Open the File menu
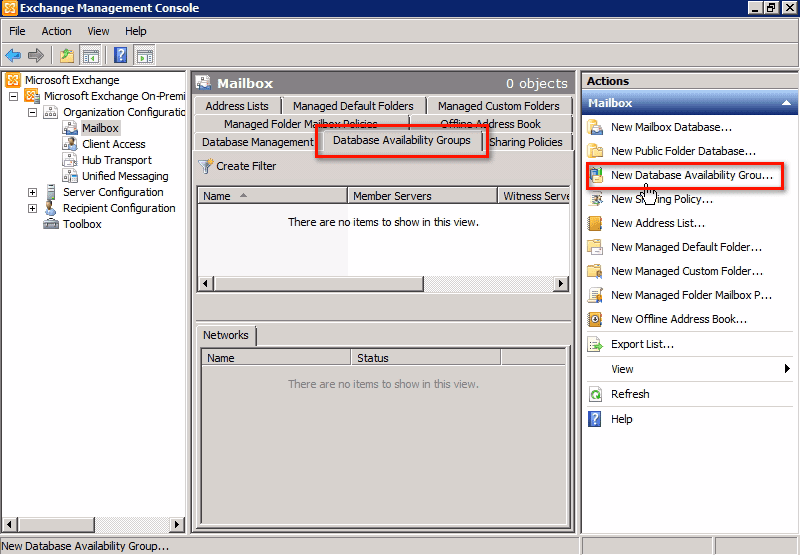Viewport: 800px width, 555px height. coord(17,31)
